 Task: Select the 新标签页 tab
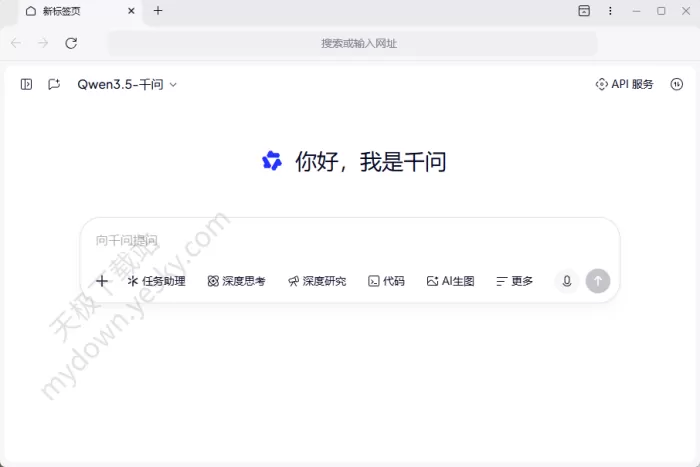pos(80,12)
